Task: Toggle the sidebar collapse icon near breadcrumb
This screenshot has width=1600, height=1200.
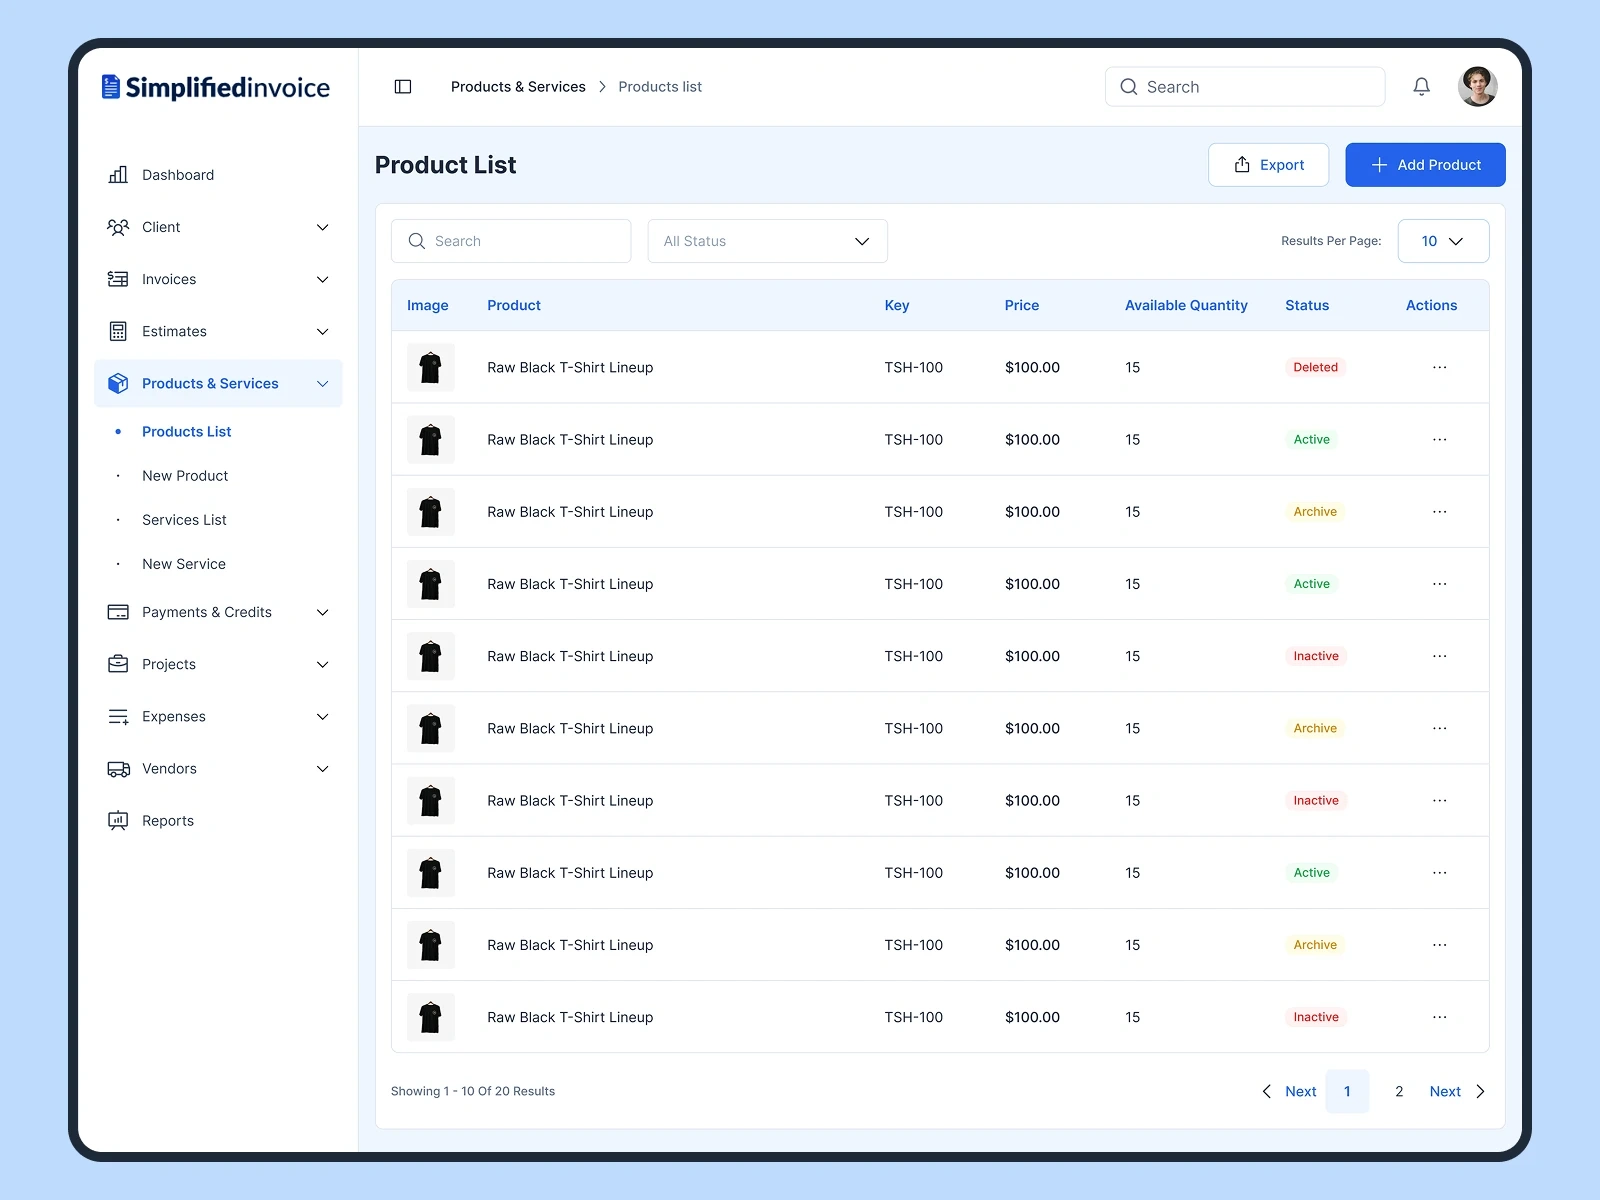Action: [402, 87]
